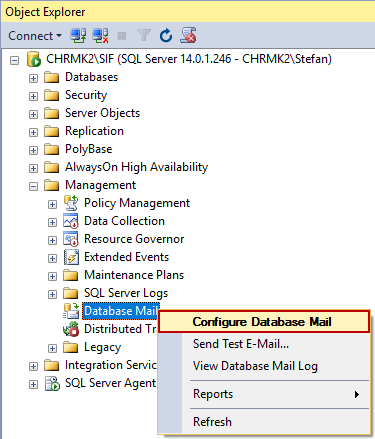Click the Activity script icon with red X

(188, 35)
